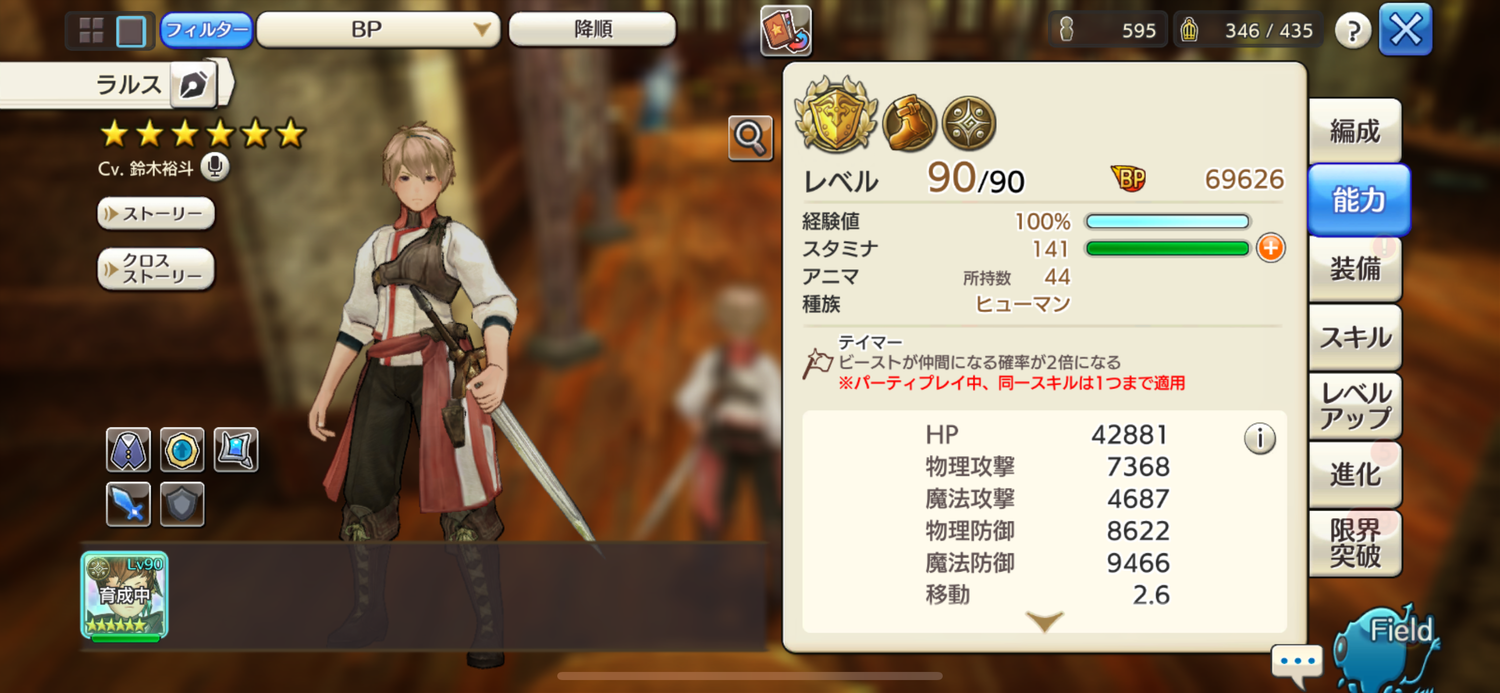Open the edit icon beside ラルス name
The height and width of the screenshot is (693, 1500).
[x=191, y=85]
